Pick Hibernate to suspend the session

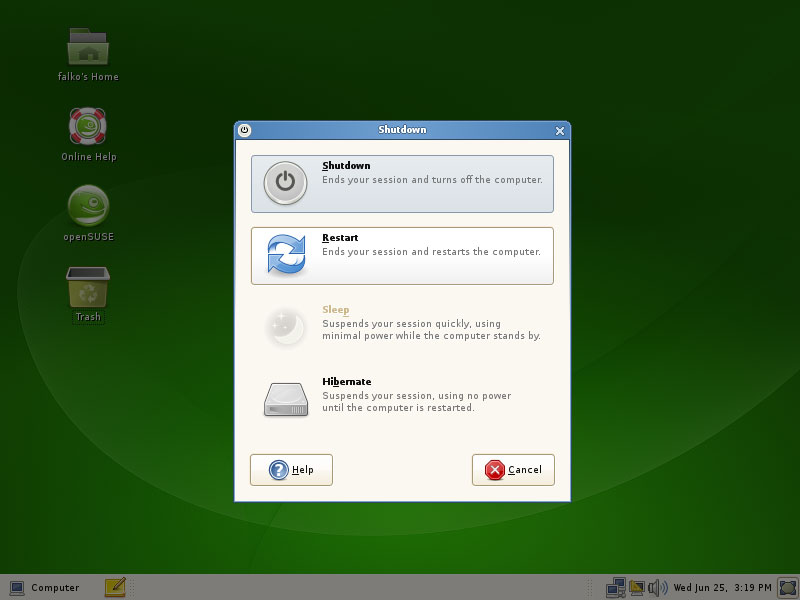coord(402,399)
